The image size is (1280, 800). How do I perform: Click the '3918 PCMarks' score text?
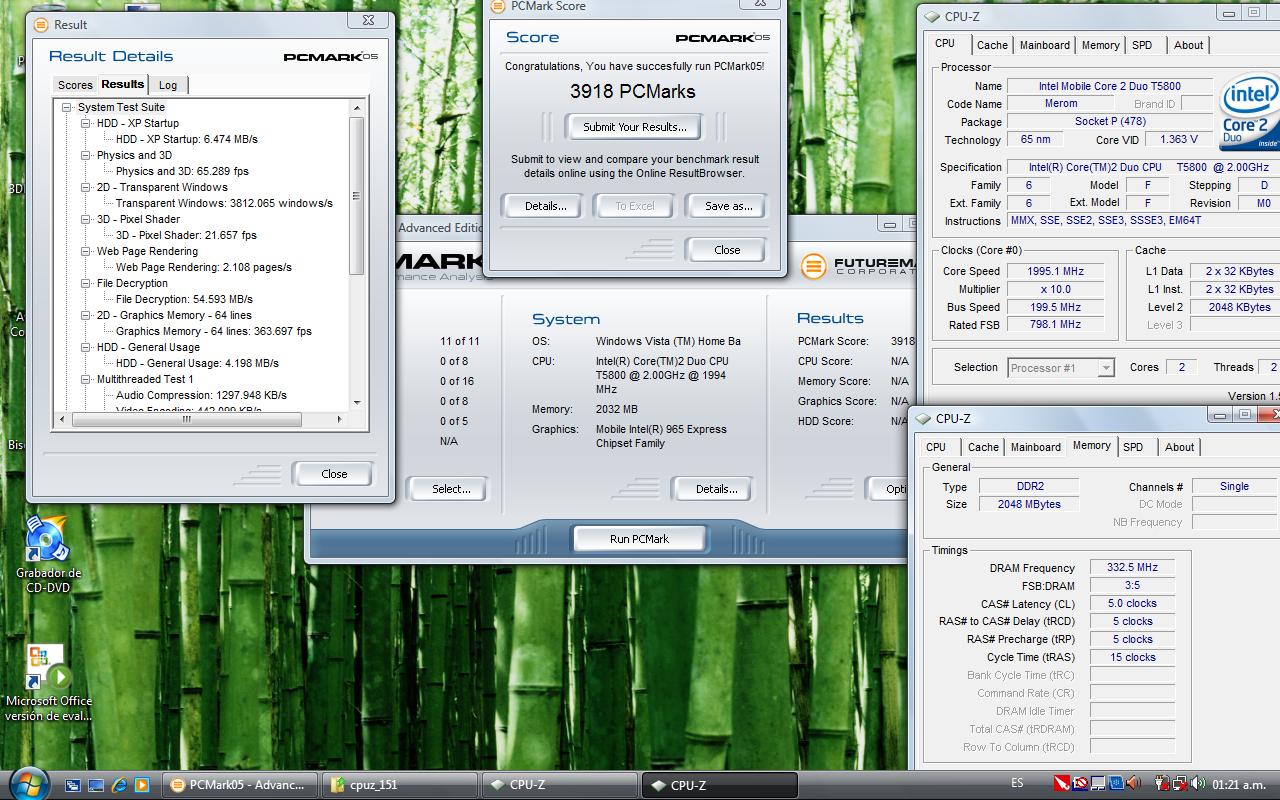tap(632, 91)
